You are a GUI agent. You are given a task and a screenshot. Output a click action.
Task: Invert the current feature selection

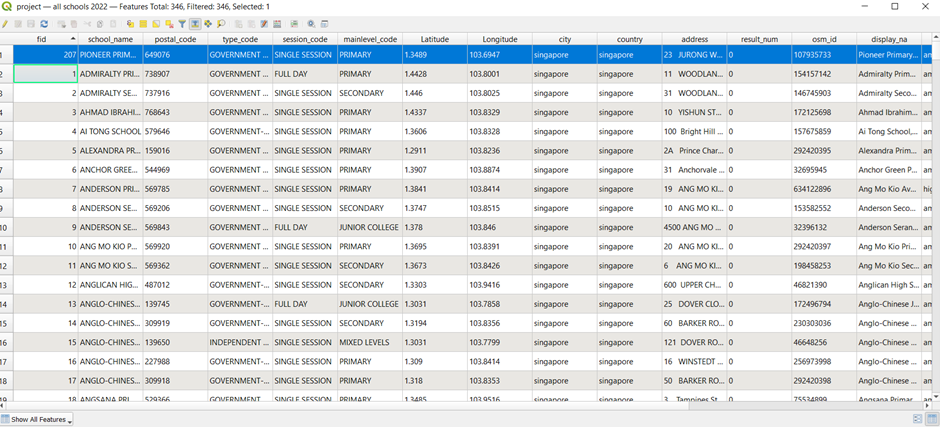pyautogui.click(x=156, y=24)
